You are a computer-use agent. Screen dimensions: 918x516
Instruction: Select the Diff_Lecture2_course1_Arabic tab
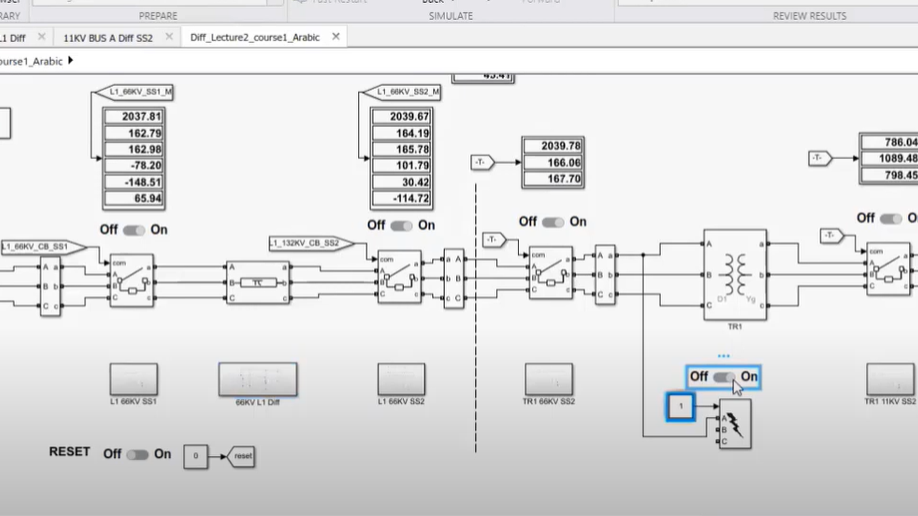[255, 37]
